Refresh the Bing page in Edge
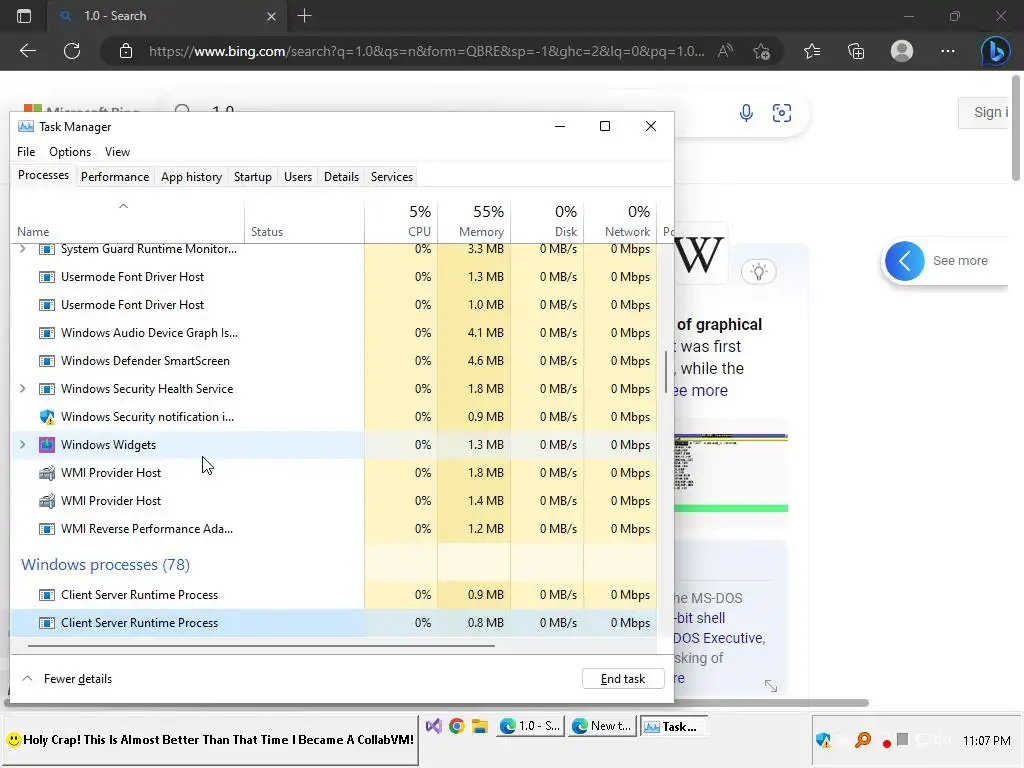The width and height of the screenshot is (1024, 768). 72,51
